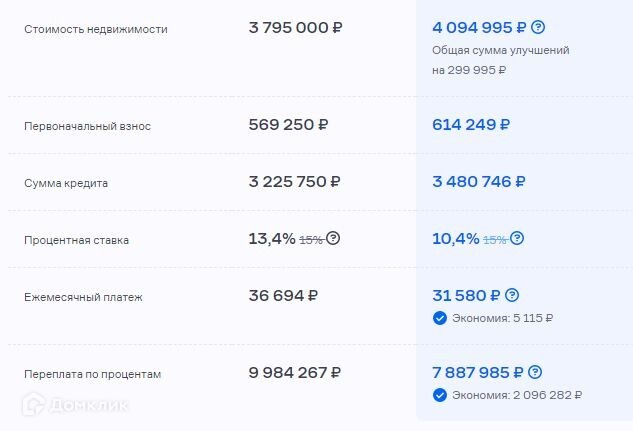Image resolution: width=633 pixels, height=431 pixels.
Task: Select the Процентная ставка label
Action: pyautogui.click(x=76, y=240)
